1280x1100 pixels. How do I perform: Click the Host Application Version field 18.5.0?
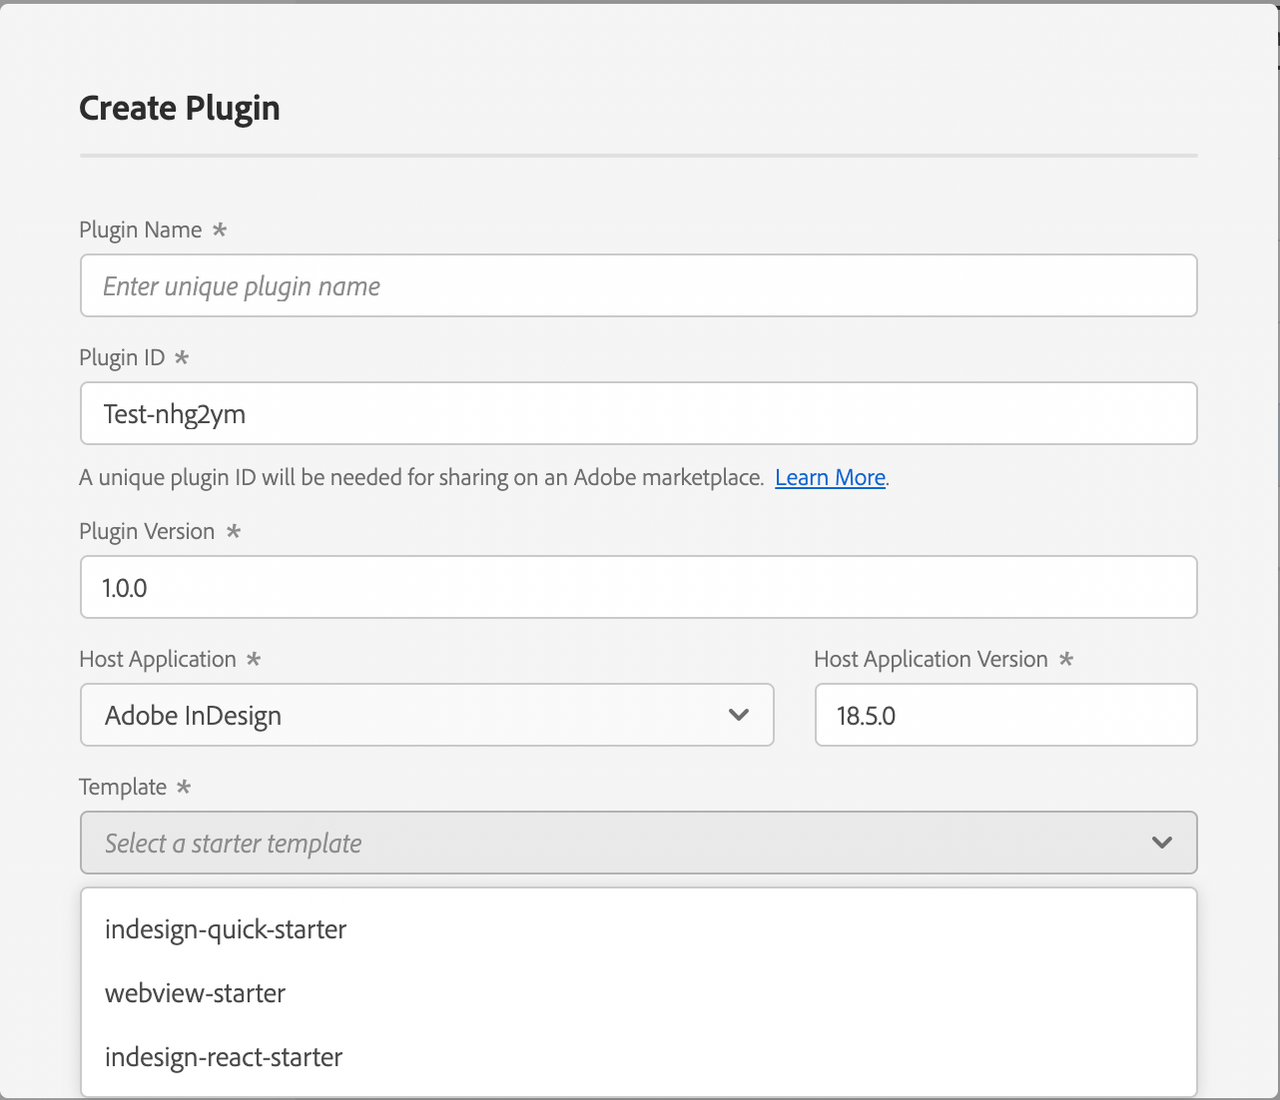pos(1006,715)
